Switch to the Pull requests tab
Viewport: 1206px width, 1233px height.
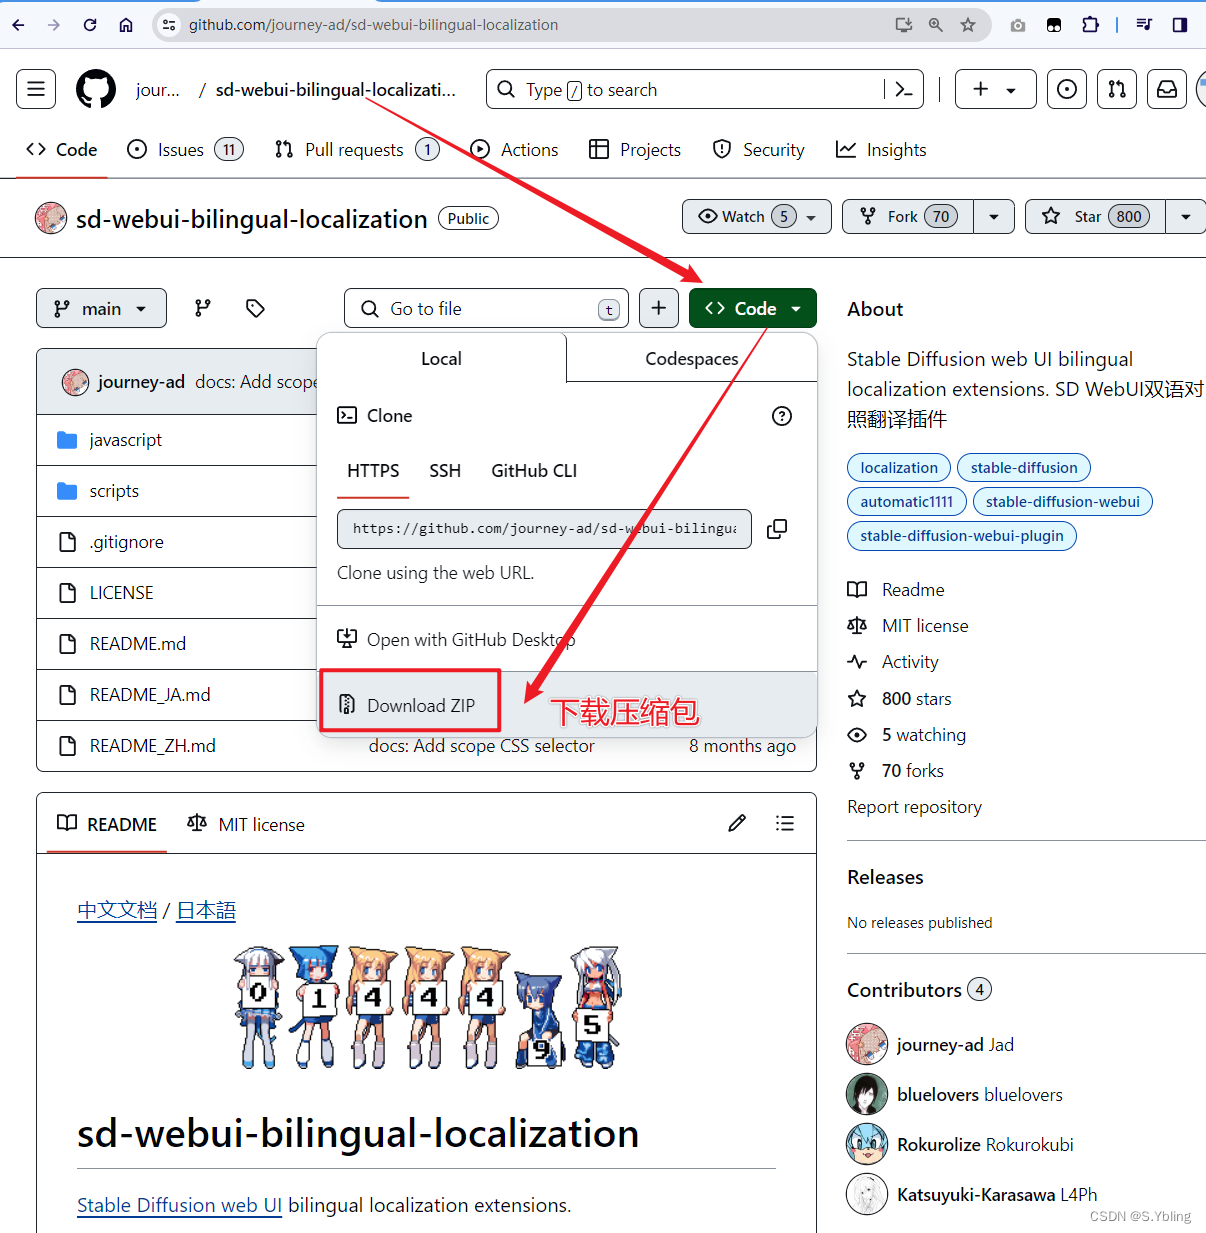pos(356,150)
